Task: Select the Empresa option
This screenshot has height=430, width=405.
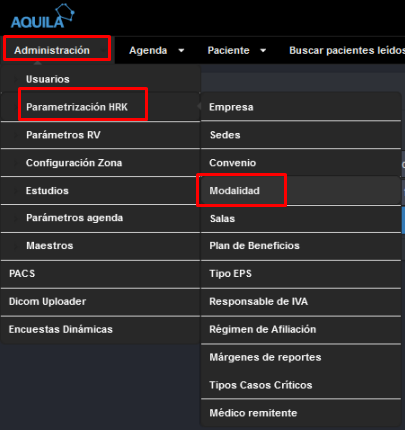Action: click(x=301, y=107)
